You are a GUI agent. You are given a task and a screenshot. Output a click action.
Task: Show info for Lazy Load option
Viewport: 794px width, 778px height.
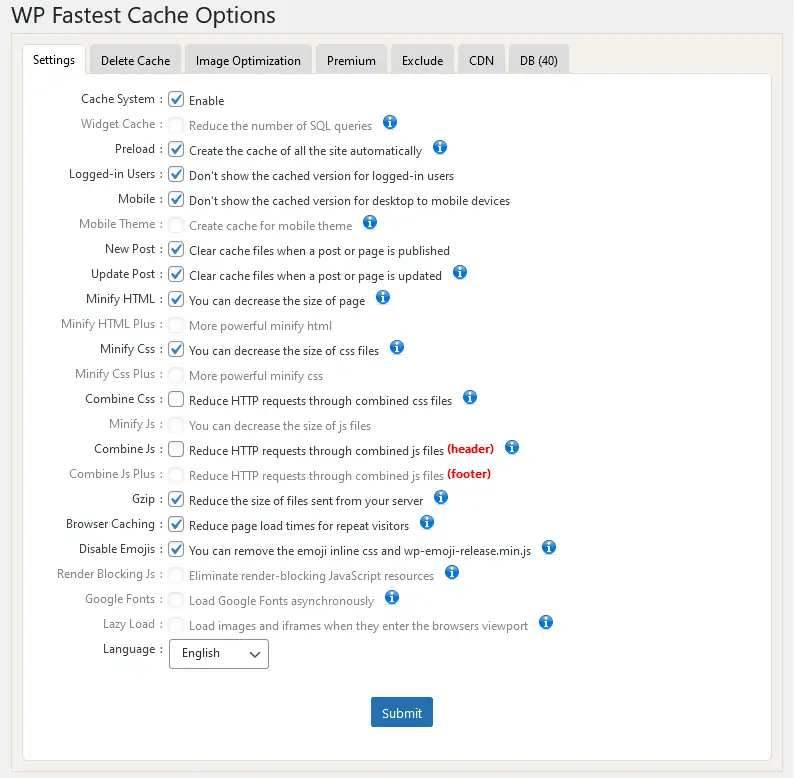[546, 622]
